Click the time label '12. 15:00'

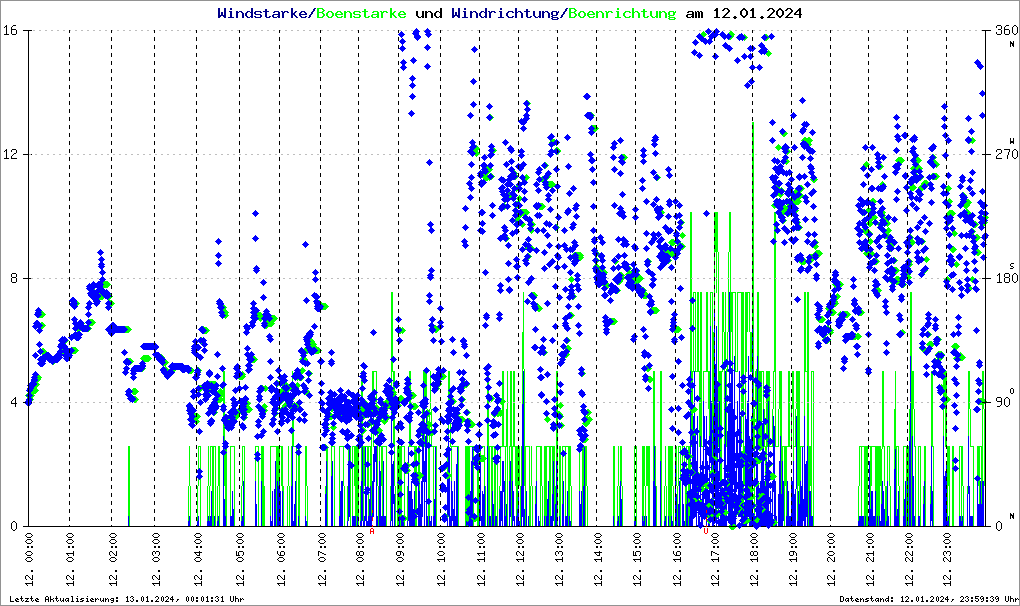pyautogui.click(x=637, y=559)
